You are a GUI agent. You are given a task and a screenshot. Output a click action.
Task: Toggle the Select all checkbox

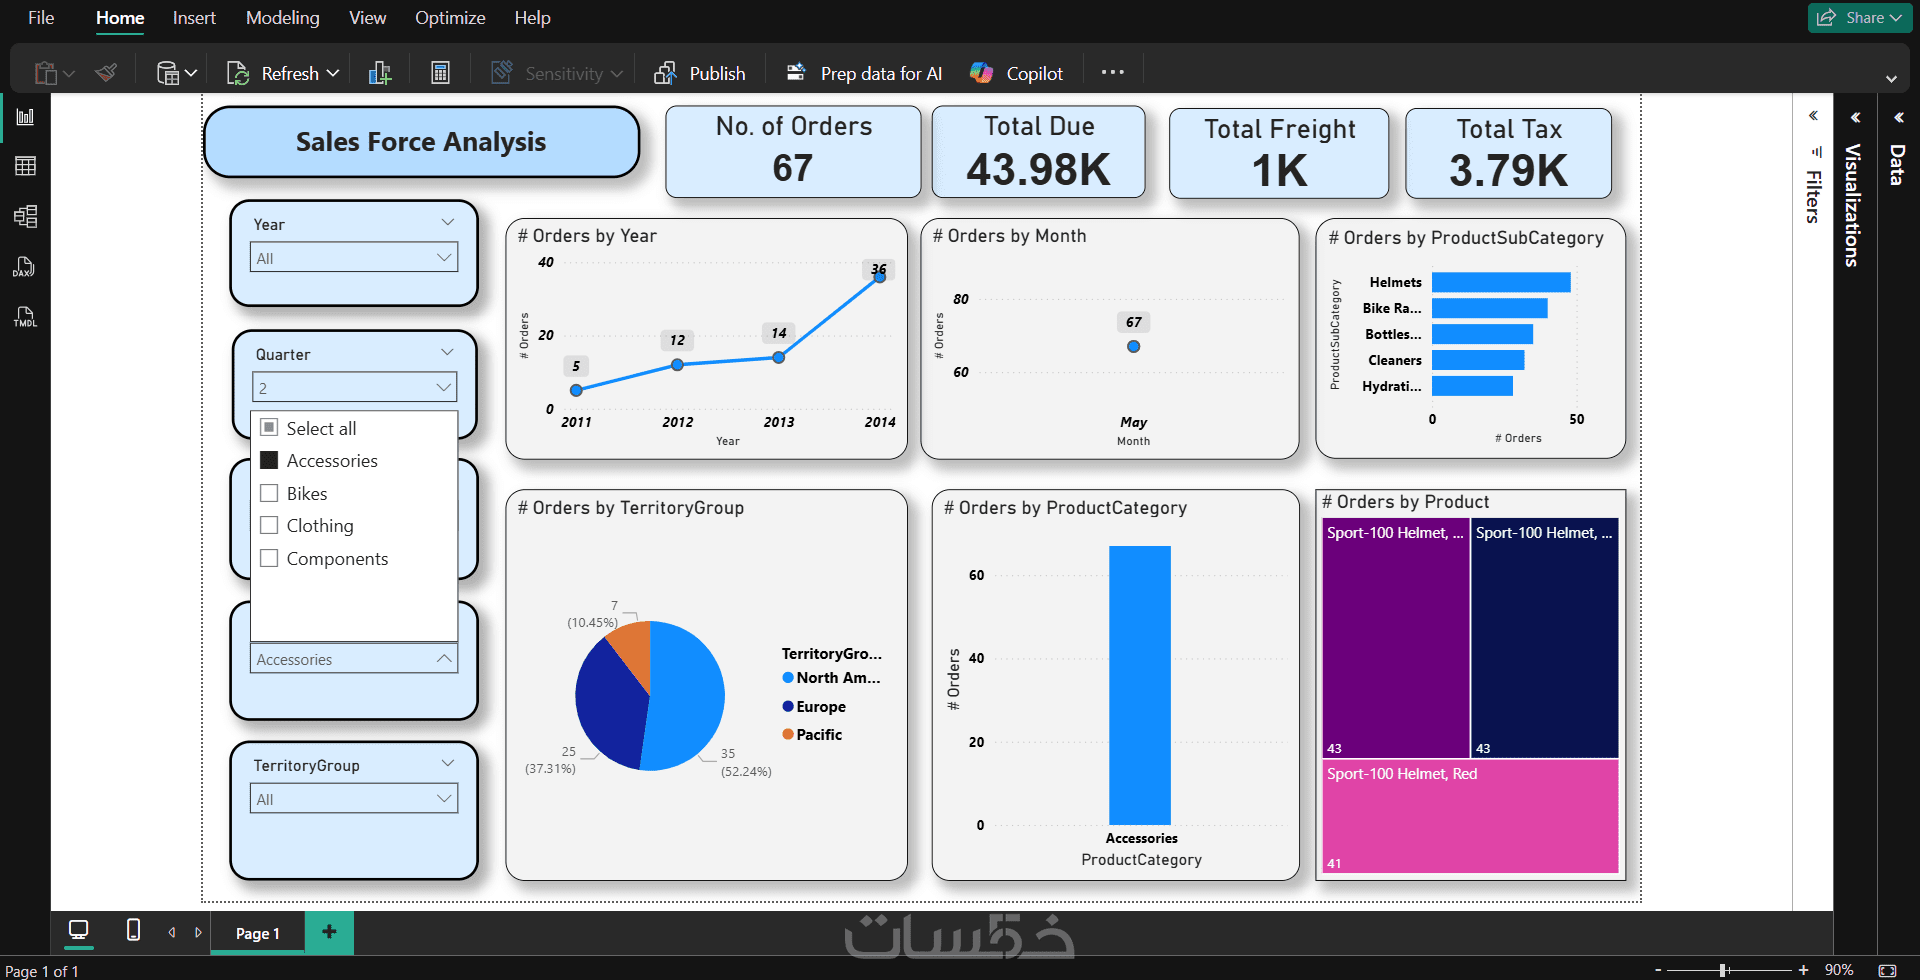[269, 427]
